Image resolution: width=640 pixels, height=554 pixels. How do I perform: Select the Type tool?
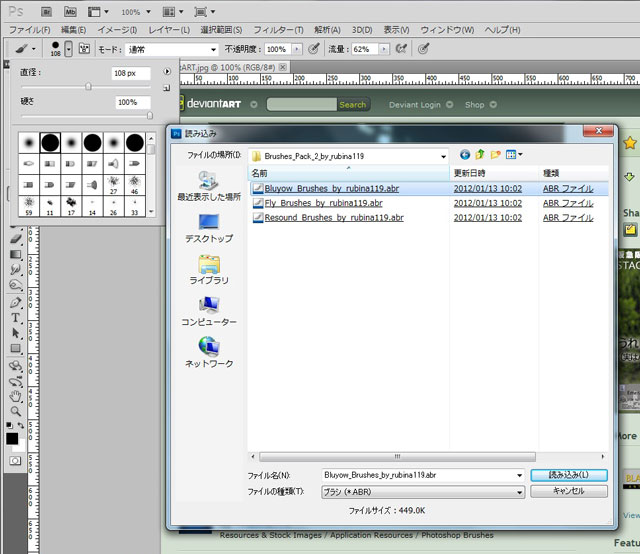pyautogui.click(x=16, y=318)
